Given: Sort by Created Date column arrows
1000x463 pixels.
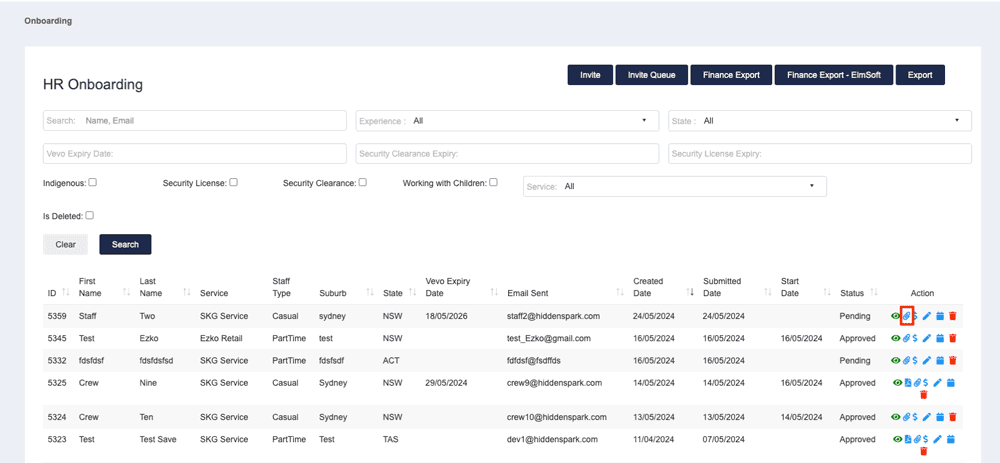Looking at the screenshot, I should coord(689,292).
